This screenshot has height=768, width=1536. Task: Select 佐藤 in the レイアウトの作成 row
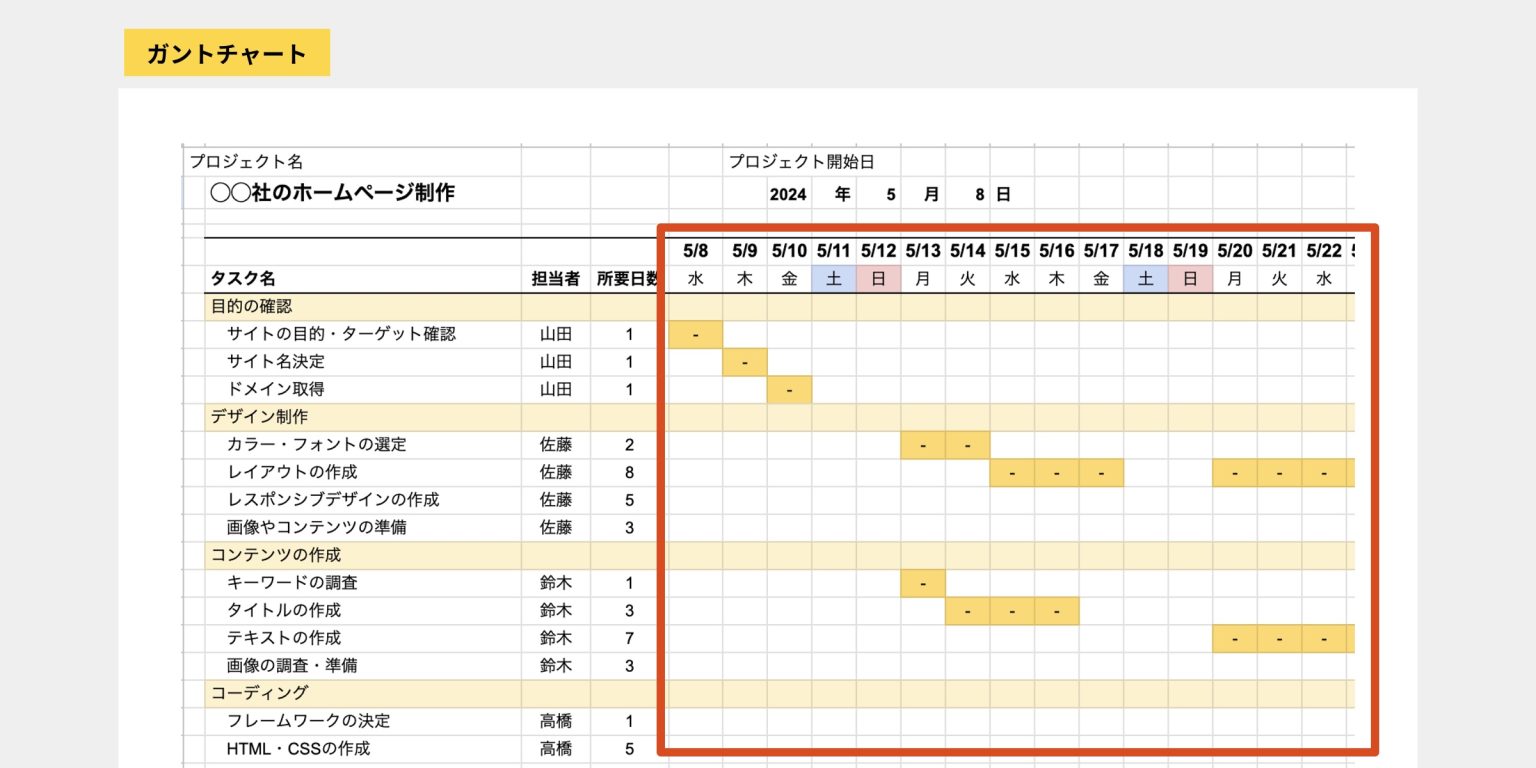(556, 472)
